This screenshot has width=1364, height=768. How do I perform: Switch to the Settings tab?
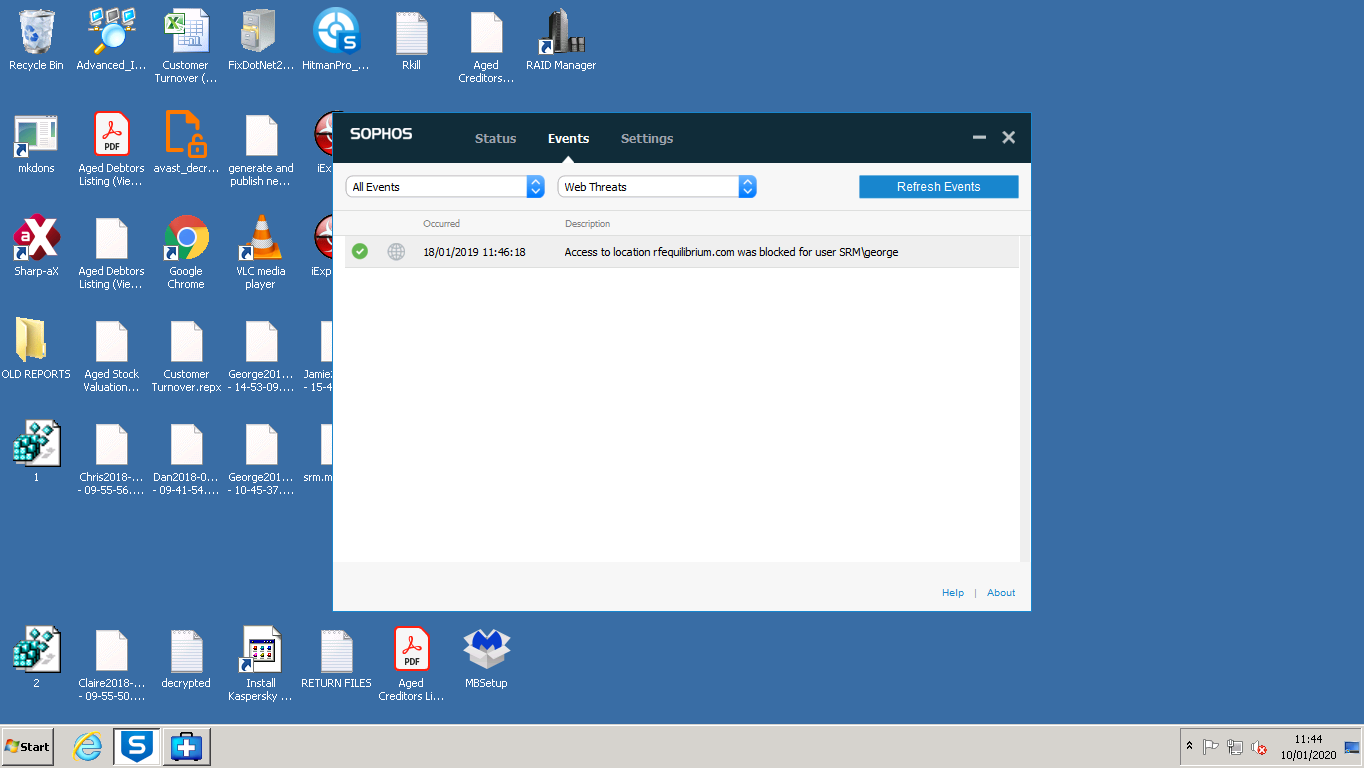pos(646,139)
